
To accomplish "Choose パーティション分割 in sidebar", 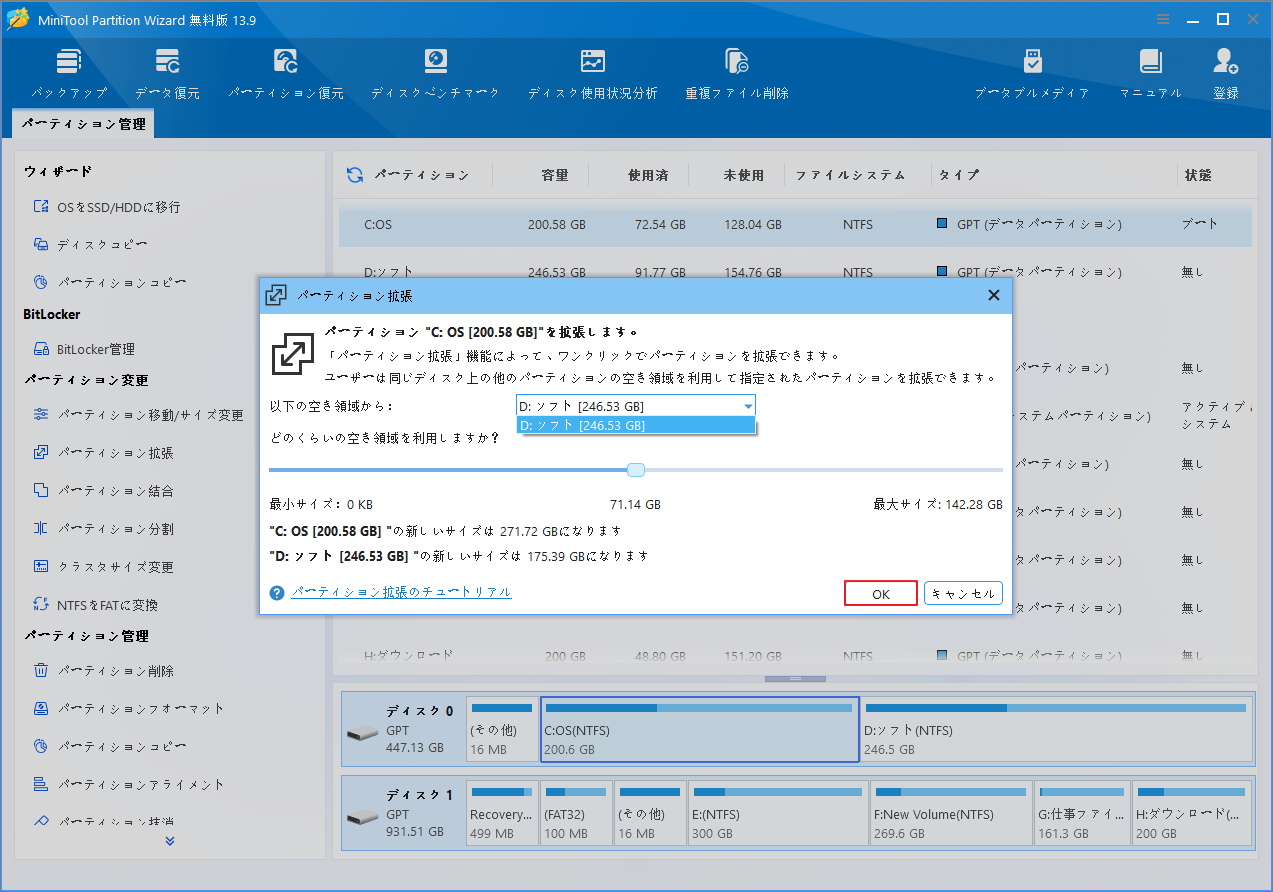I will click(x=103, y=529).
